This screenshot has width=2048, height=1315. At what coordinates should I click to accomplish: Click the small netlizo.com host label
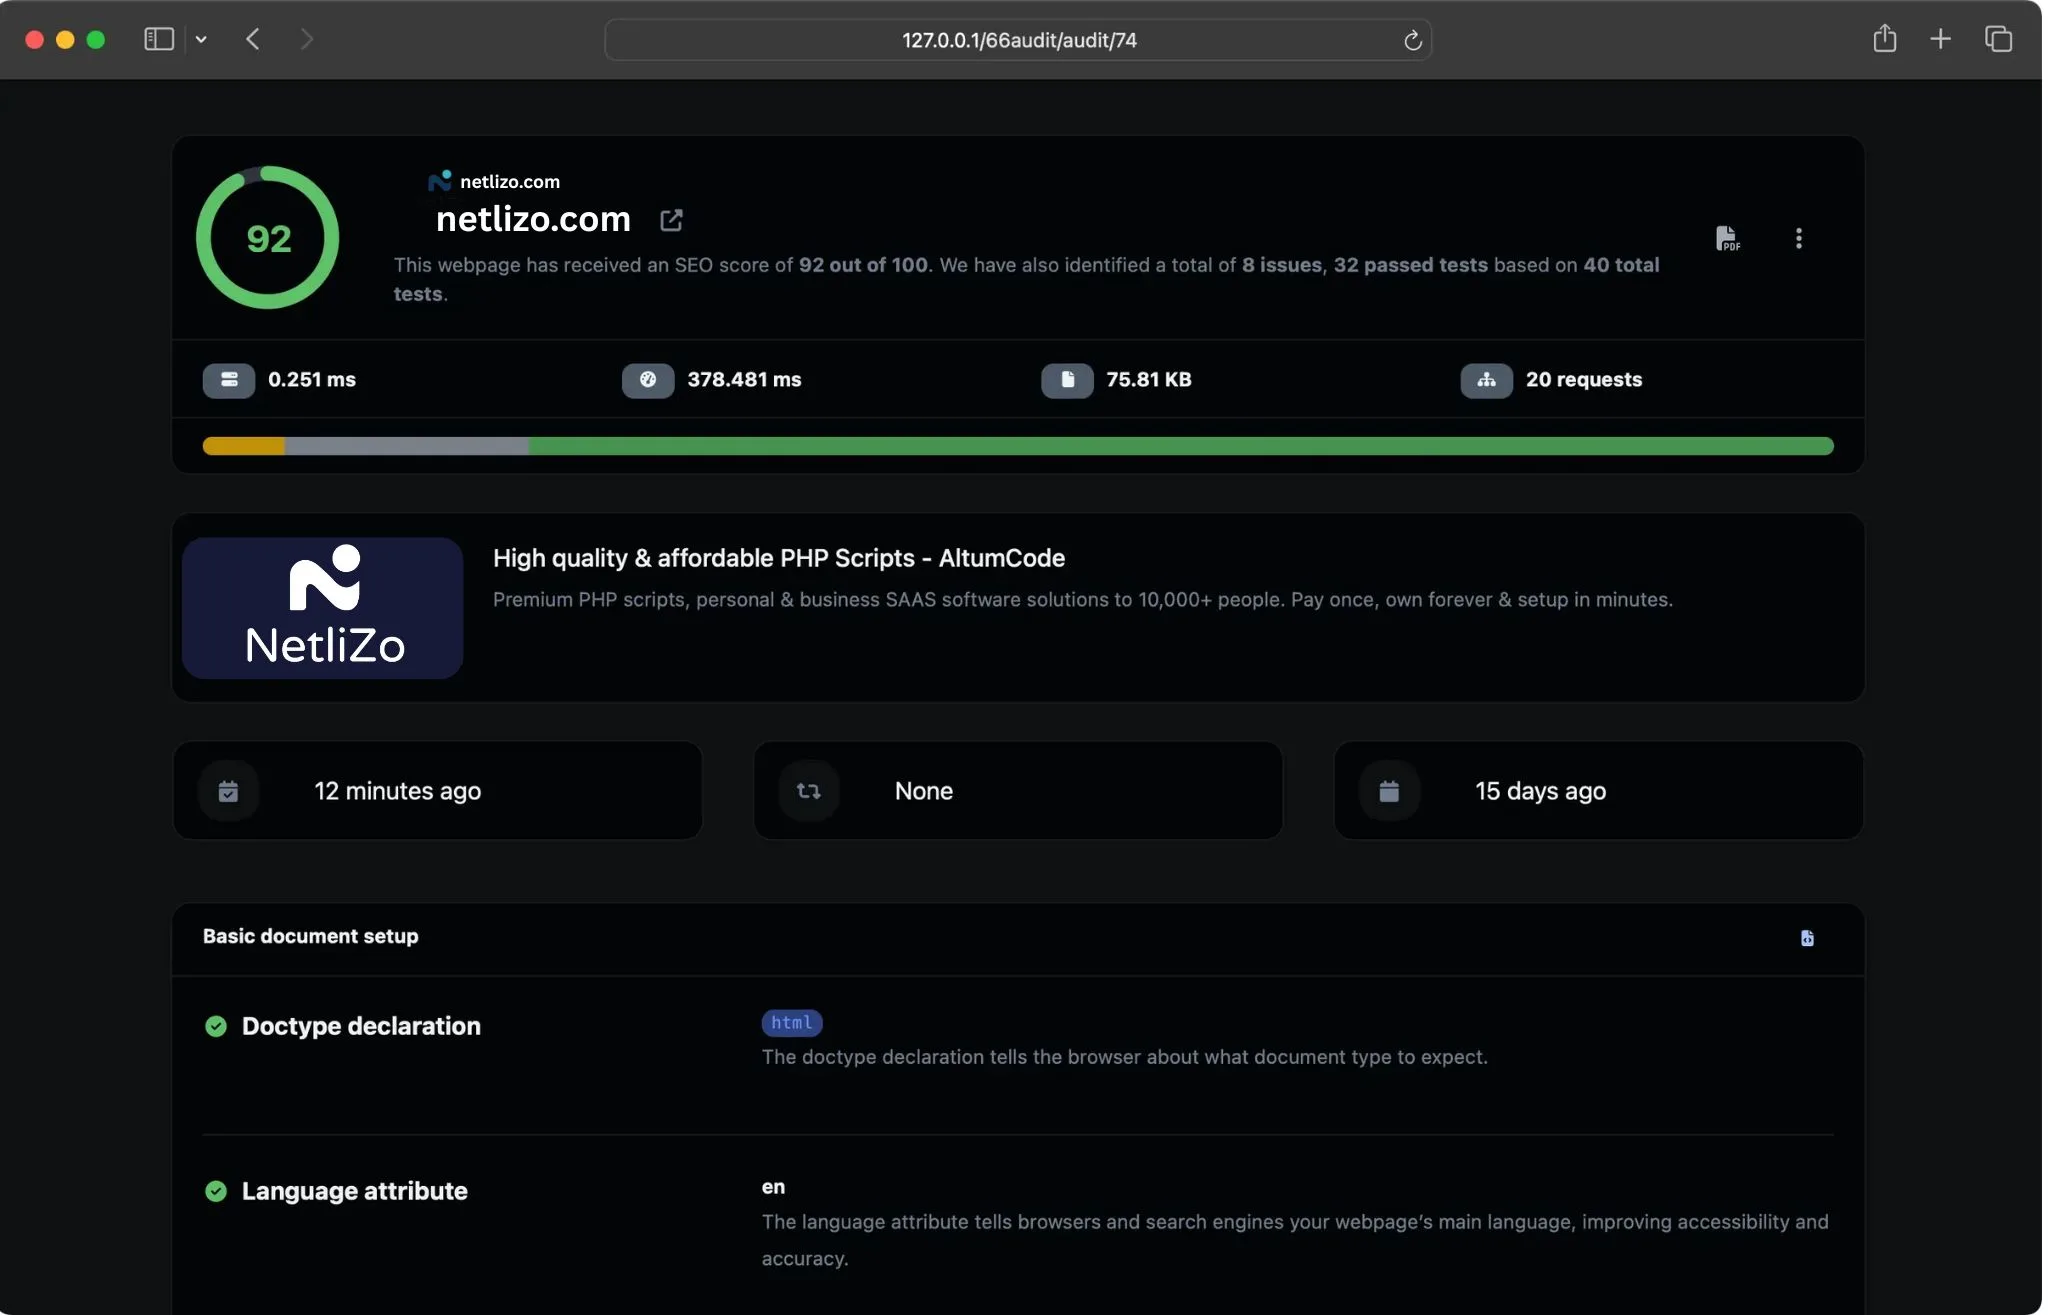point(510,182)
